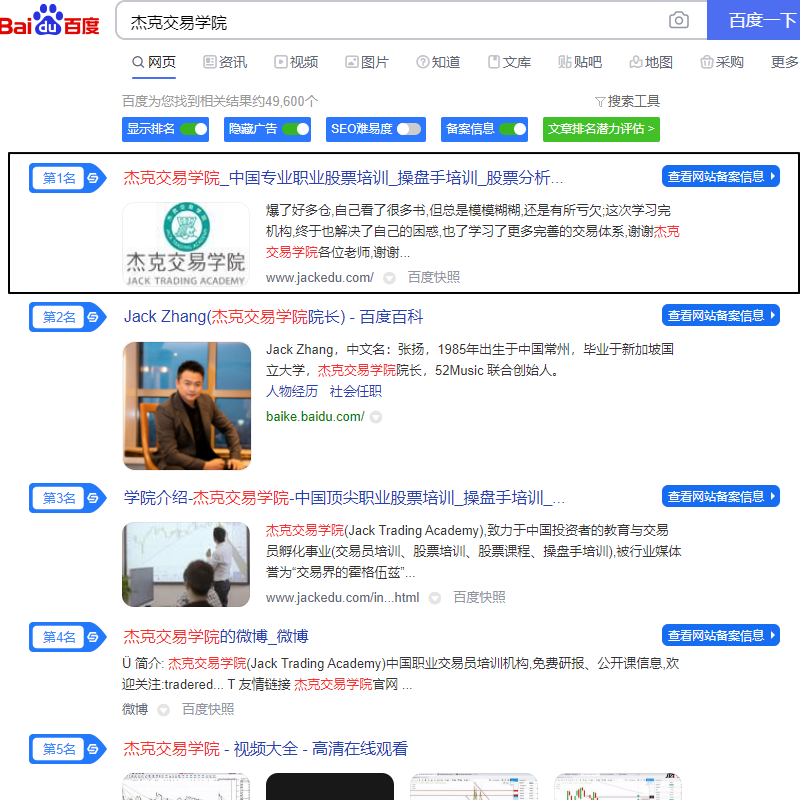Open the 更多 tab menu
The height and width of the screenshot is (800, 800).
click(x=784, y=62)
